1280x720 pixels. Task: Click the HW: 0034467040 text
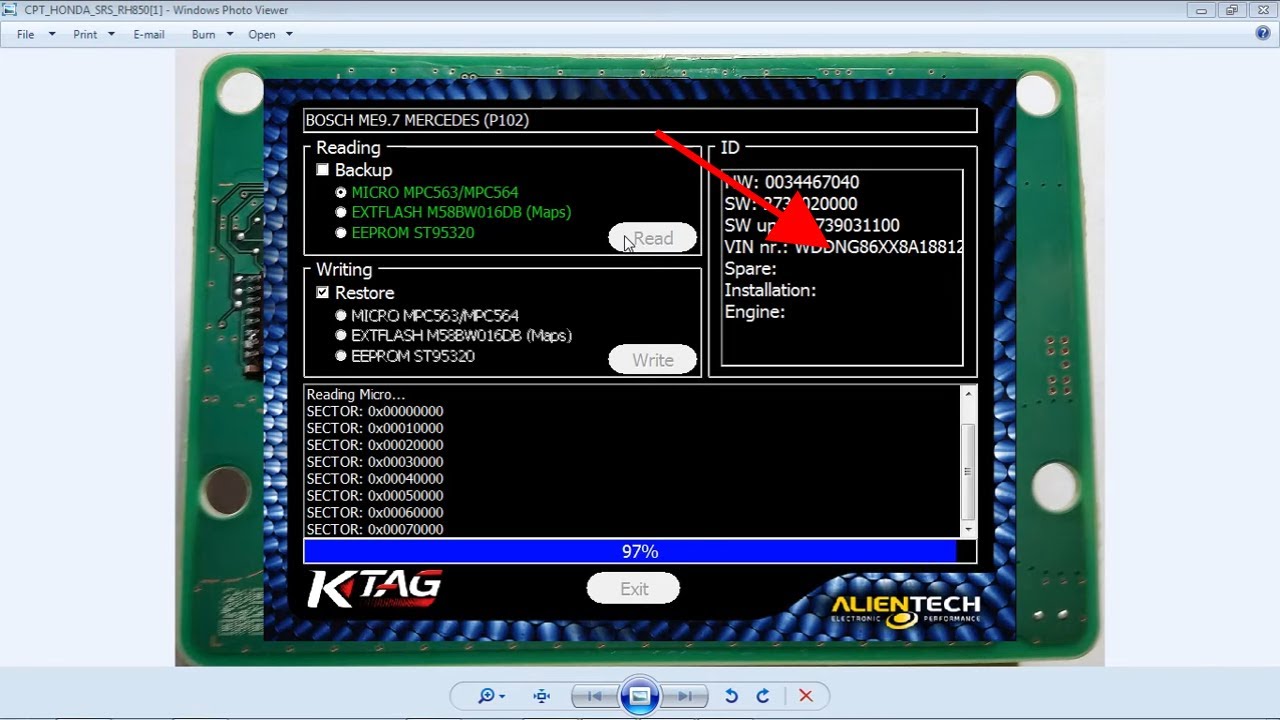tap(792, 182)
